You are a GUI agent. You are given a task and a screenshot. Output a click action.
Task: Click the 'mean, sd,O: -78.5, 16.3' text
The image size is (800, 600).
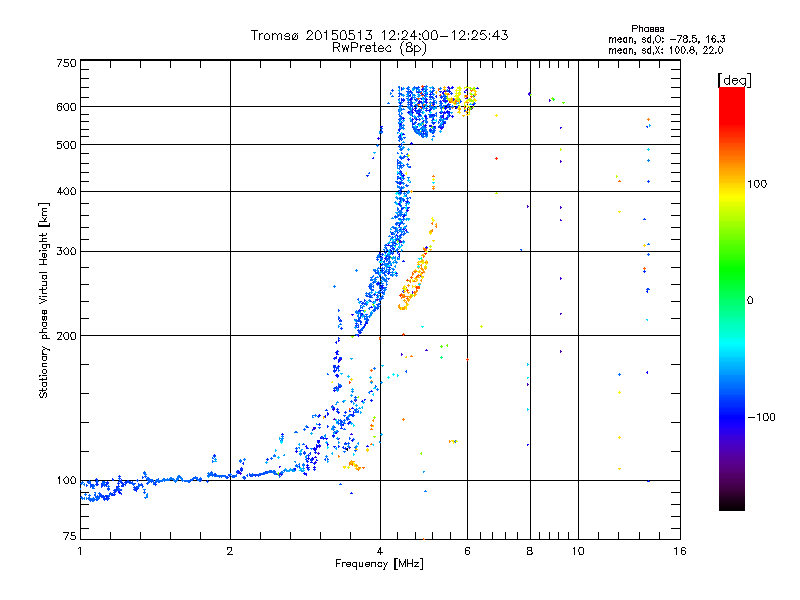coord(667,39)
